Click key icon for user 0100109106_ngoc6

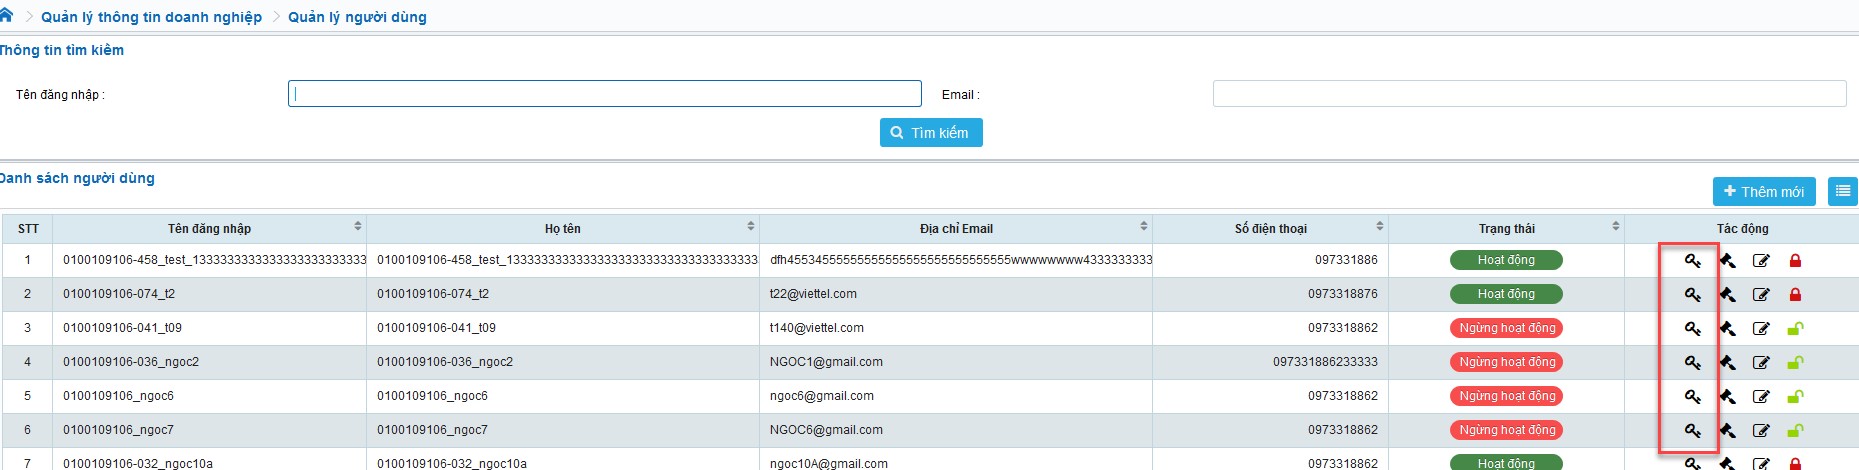pyautogui.click(x=1692, y=397)
